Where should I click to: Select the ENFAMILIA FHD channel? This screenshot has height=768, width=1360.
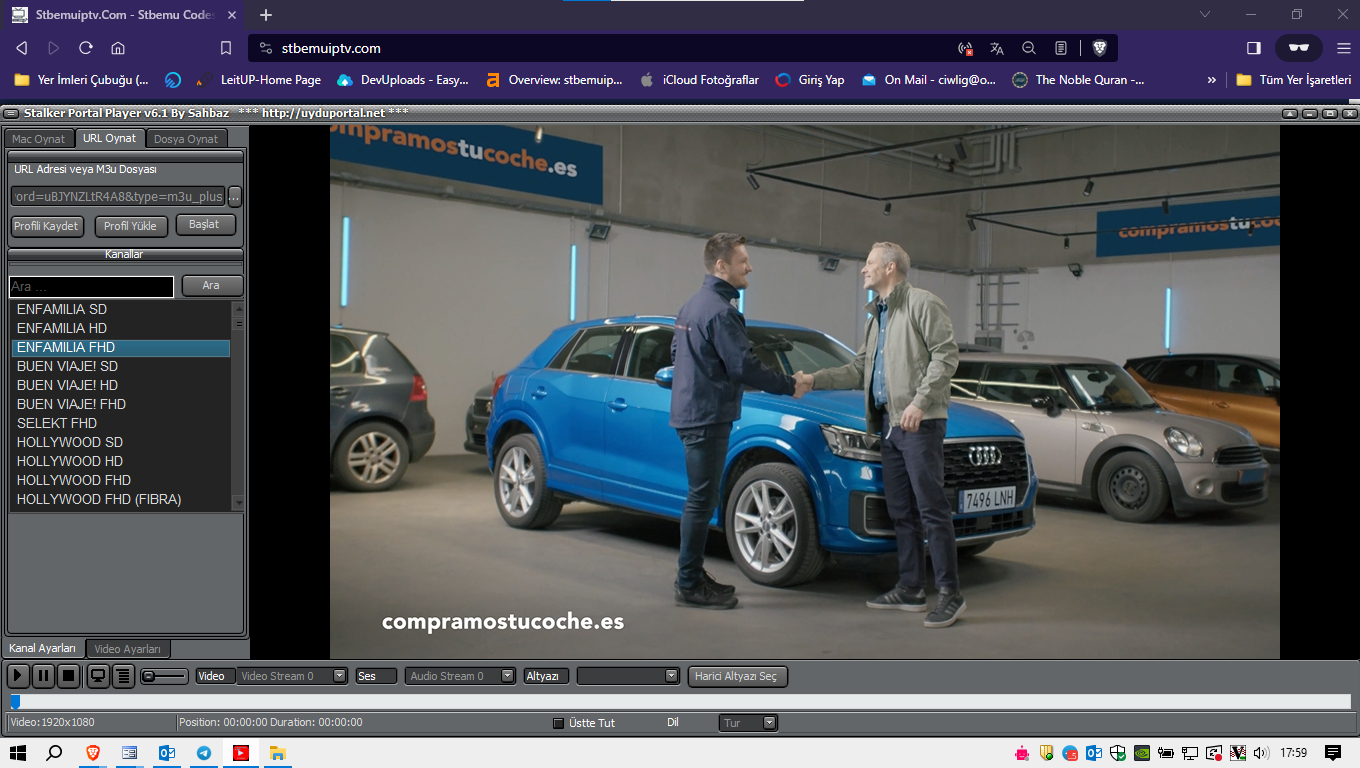tap(121, 347)
